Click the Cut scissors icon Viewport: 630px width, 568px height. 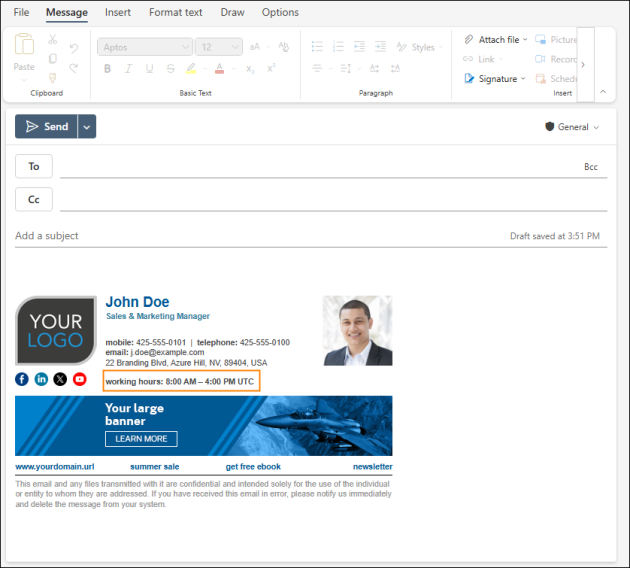[53, 39]
